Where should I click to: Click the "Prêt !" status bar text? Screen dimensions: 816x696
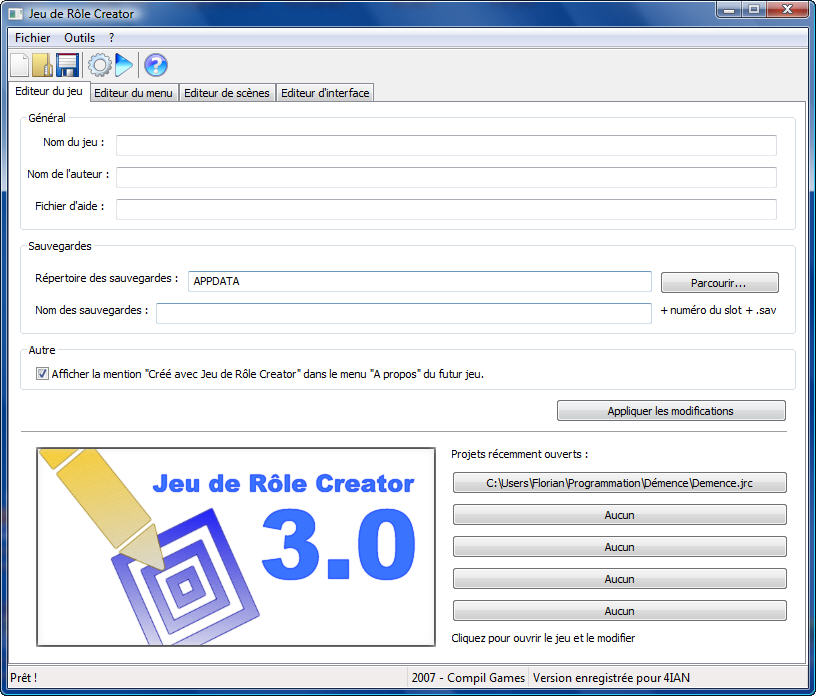[23, 678]
